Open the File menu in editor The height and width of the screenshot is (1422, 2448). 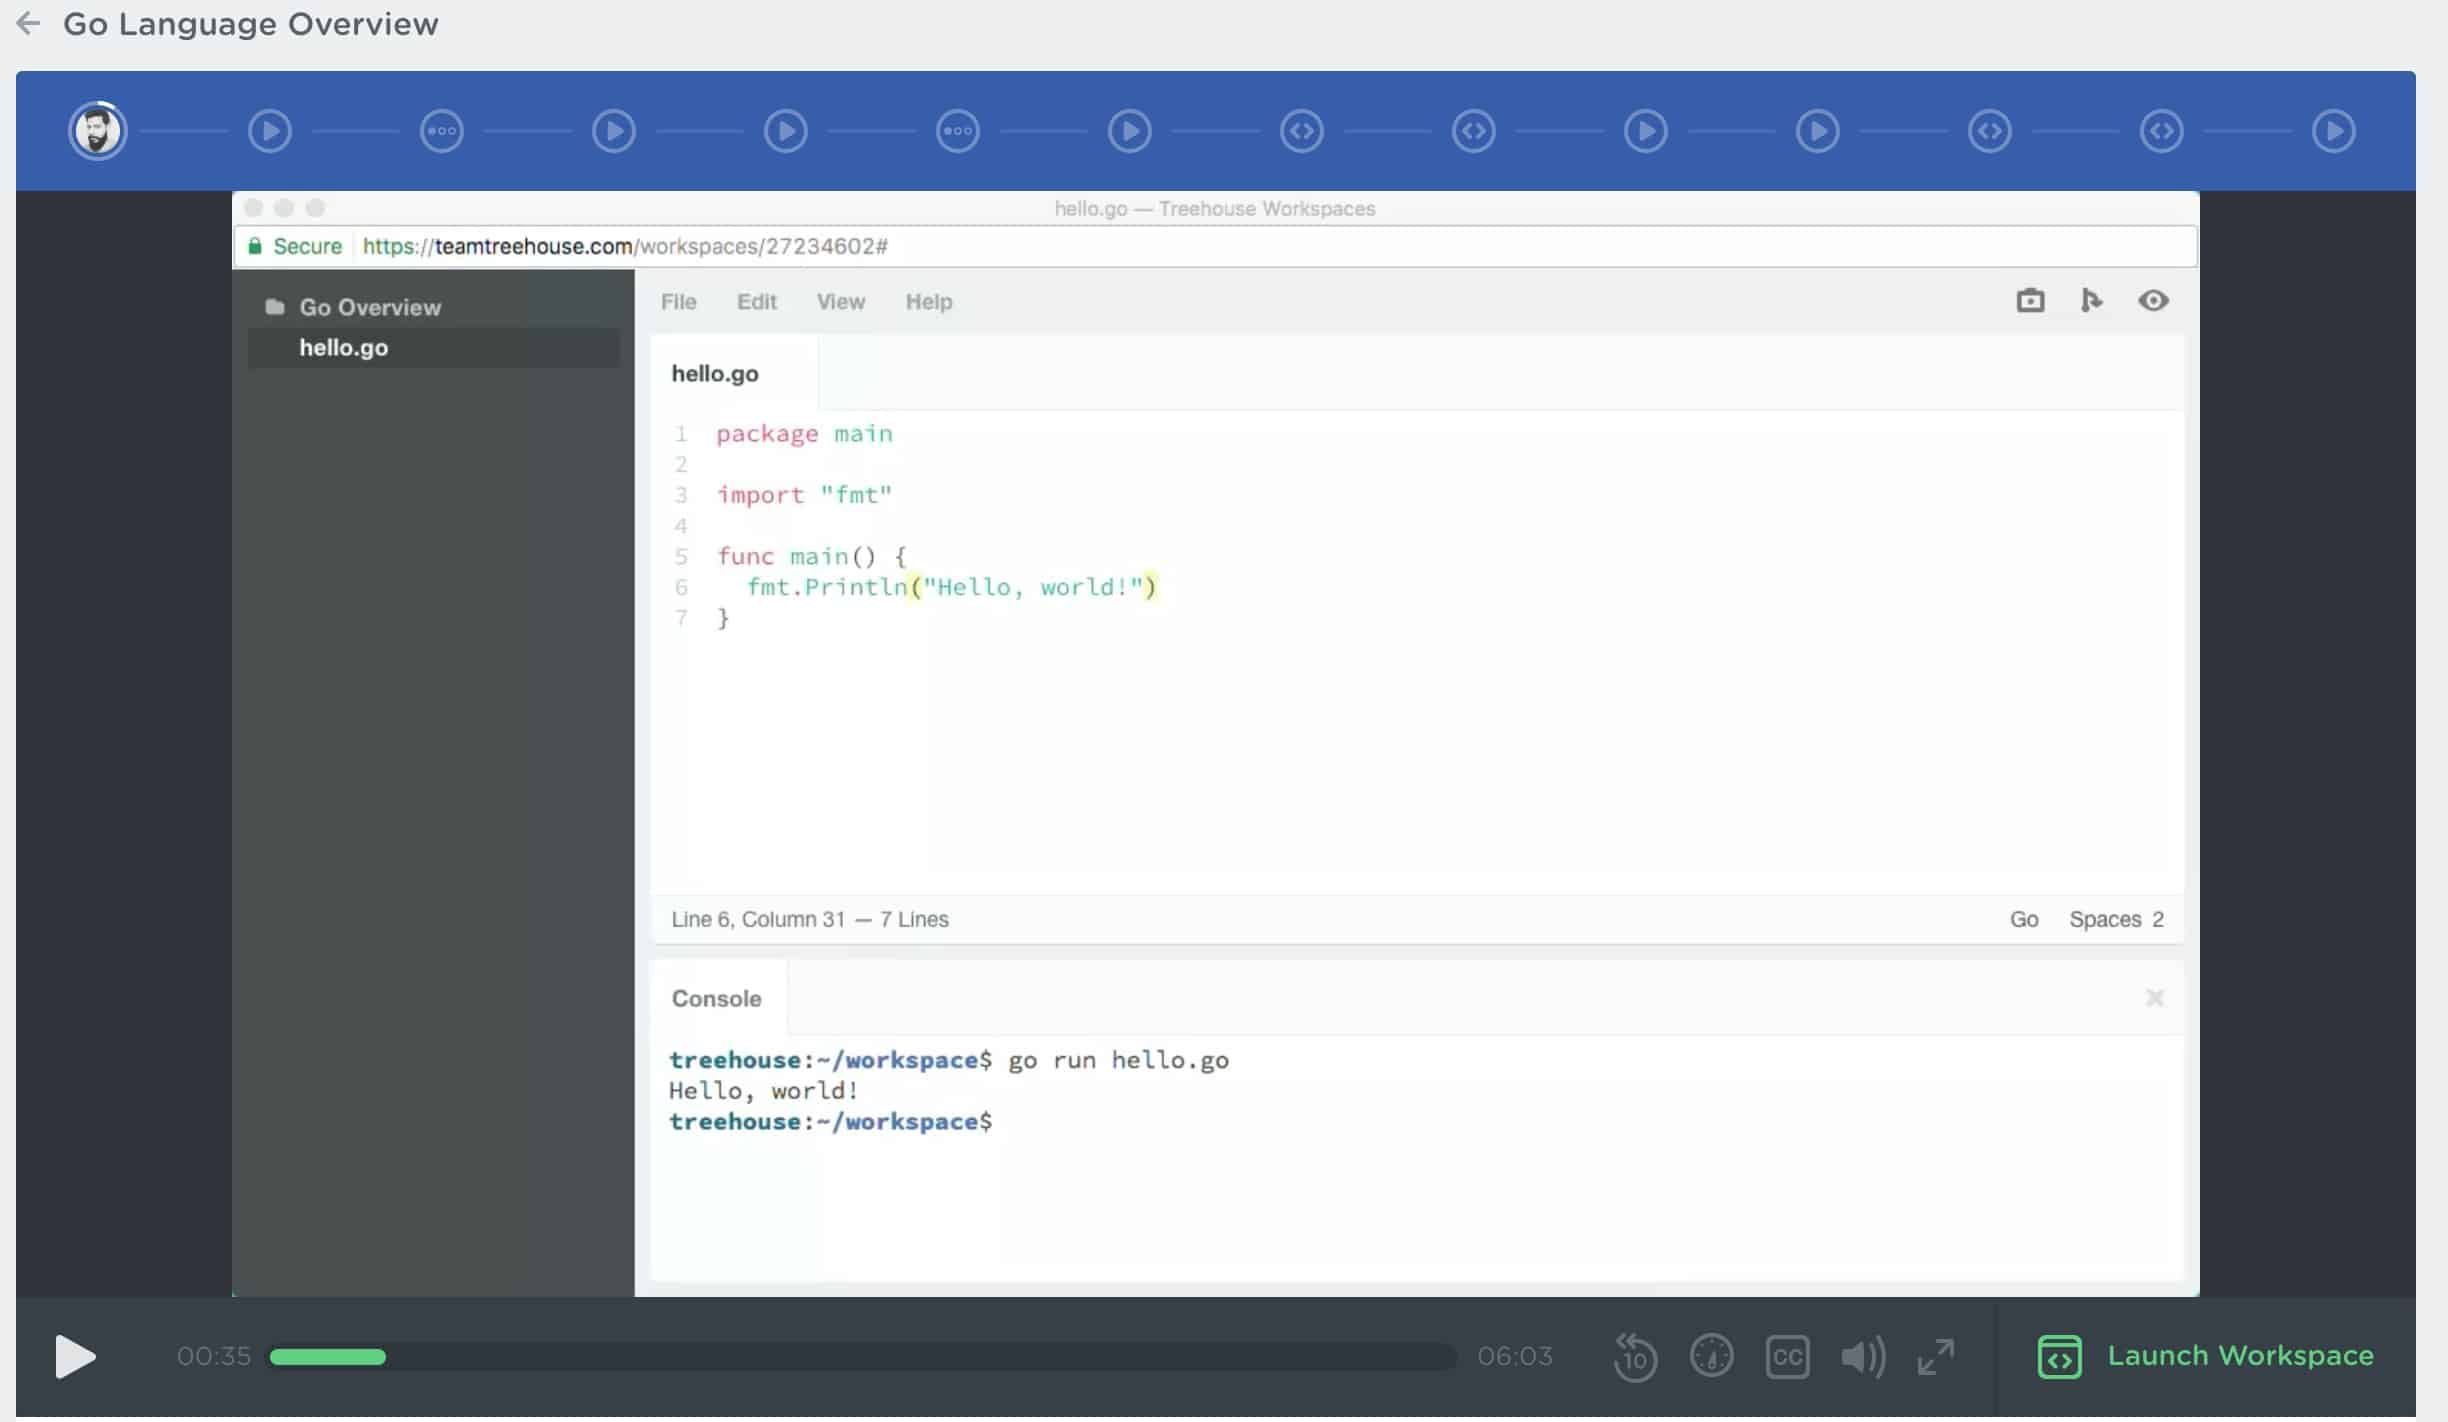[x=677, y=300]
